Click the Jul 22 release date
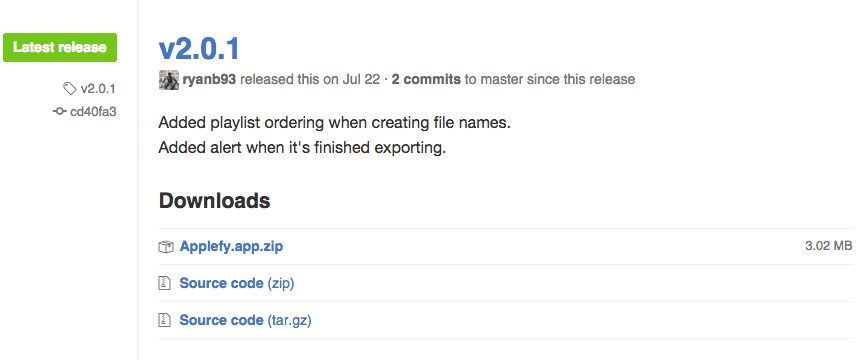Image resolution: width=865 pixels, height=360 pixels. point(361,79)
